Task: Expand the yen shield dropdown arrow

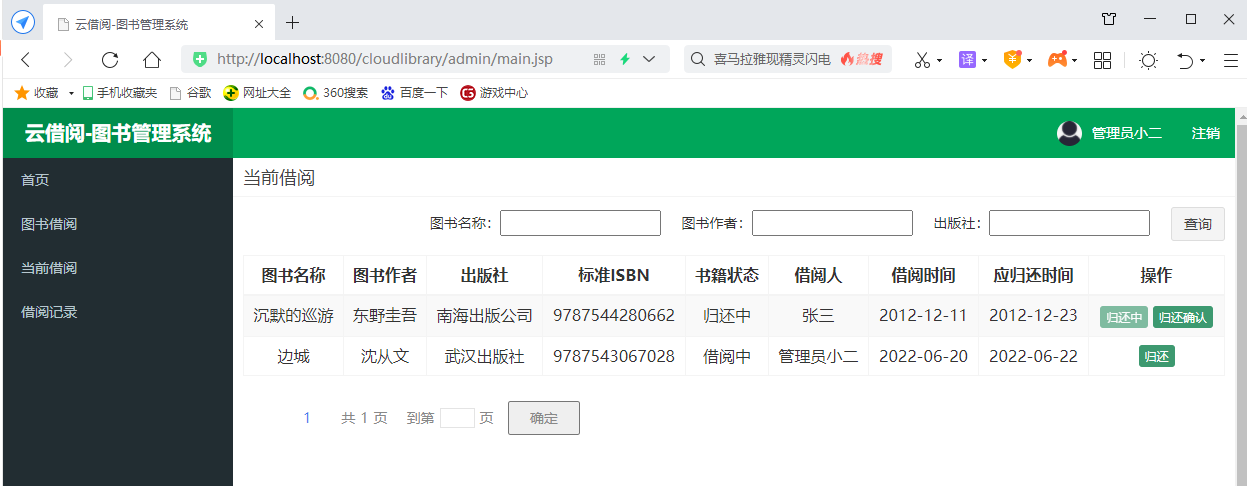Action: pos(1030,61)
